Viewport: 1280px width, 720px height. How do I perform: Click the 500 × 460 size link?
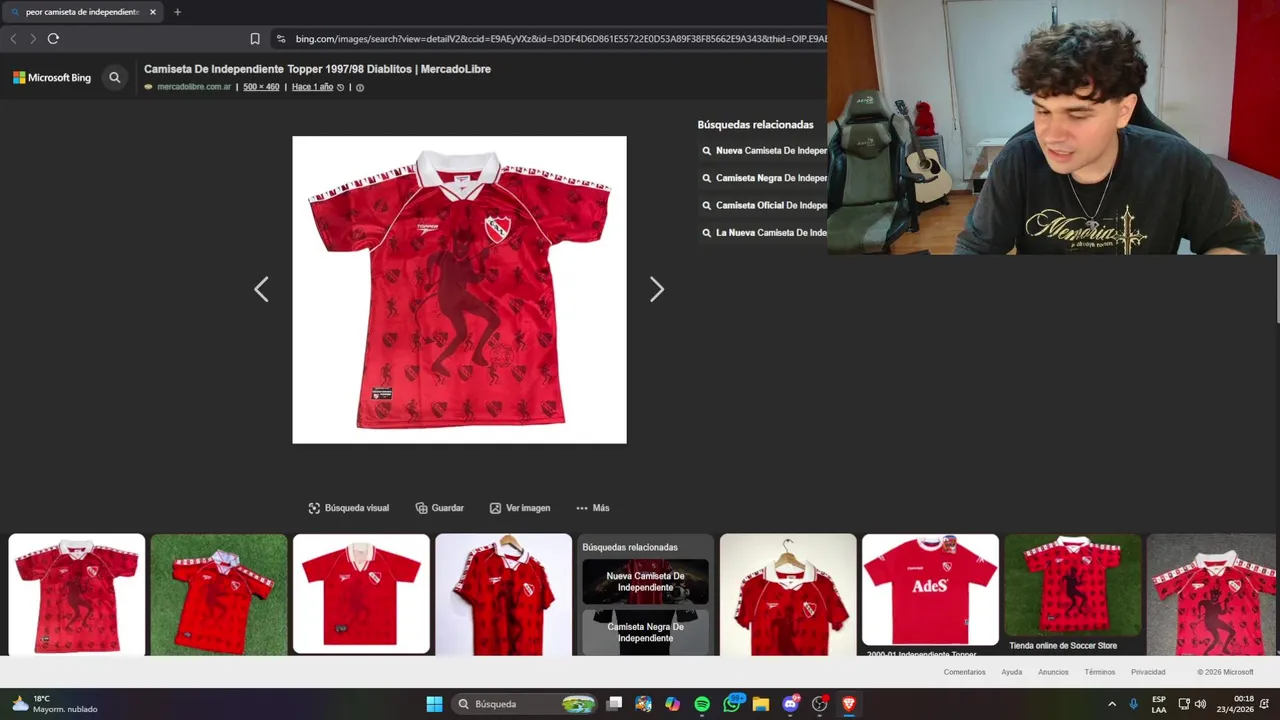click(x=261, y=87)
